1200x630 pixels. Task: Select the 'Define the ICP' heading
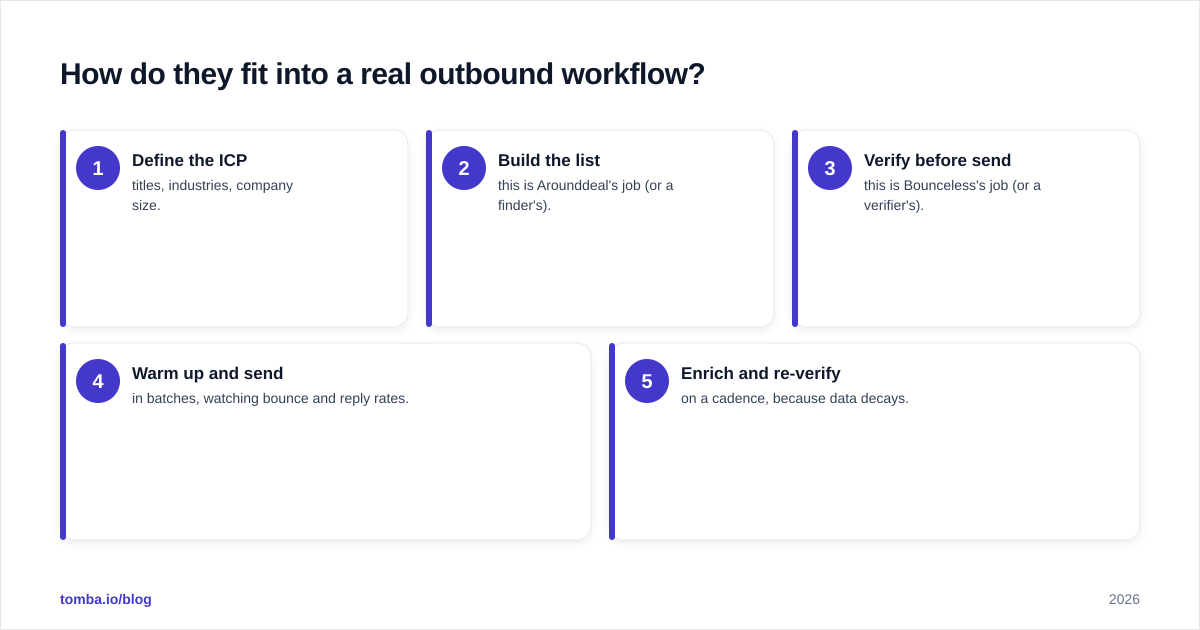189,160
